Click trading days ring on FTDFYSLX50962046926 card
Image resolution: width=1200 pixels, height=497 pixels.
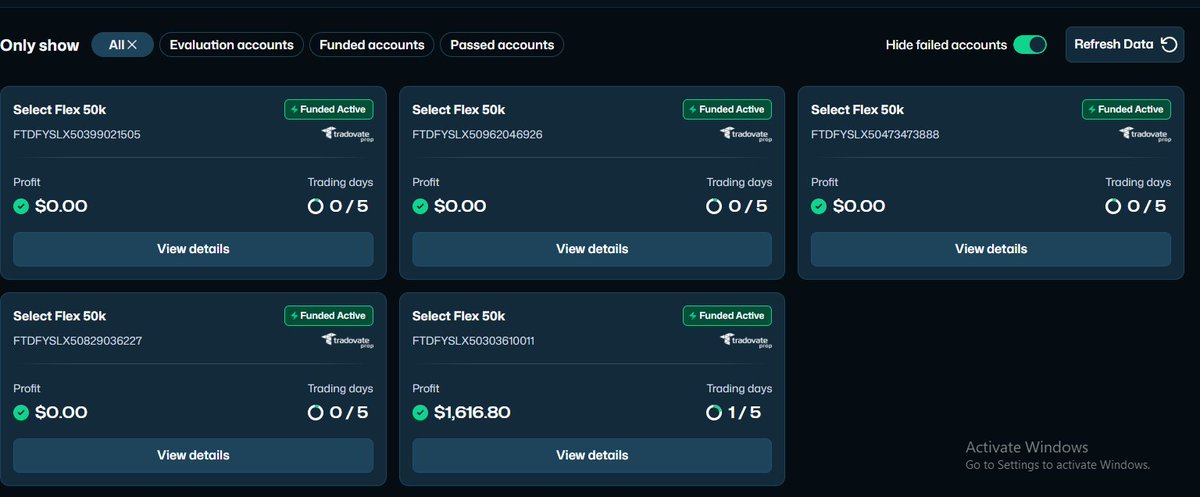click(x=714, y=206)
